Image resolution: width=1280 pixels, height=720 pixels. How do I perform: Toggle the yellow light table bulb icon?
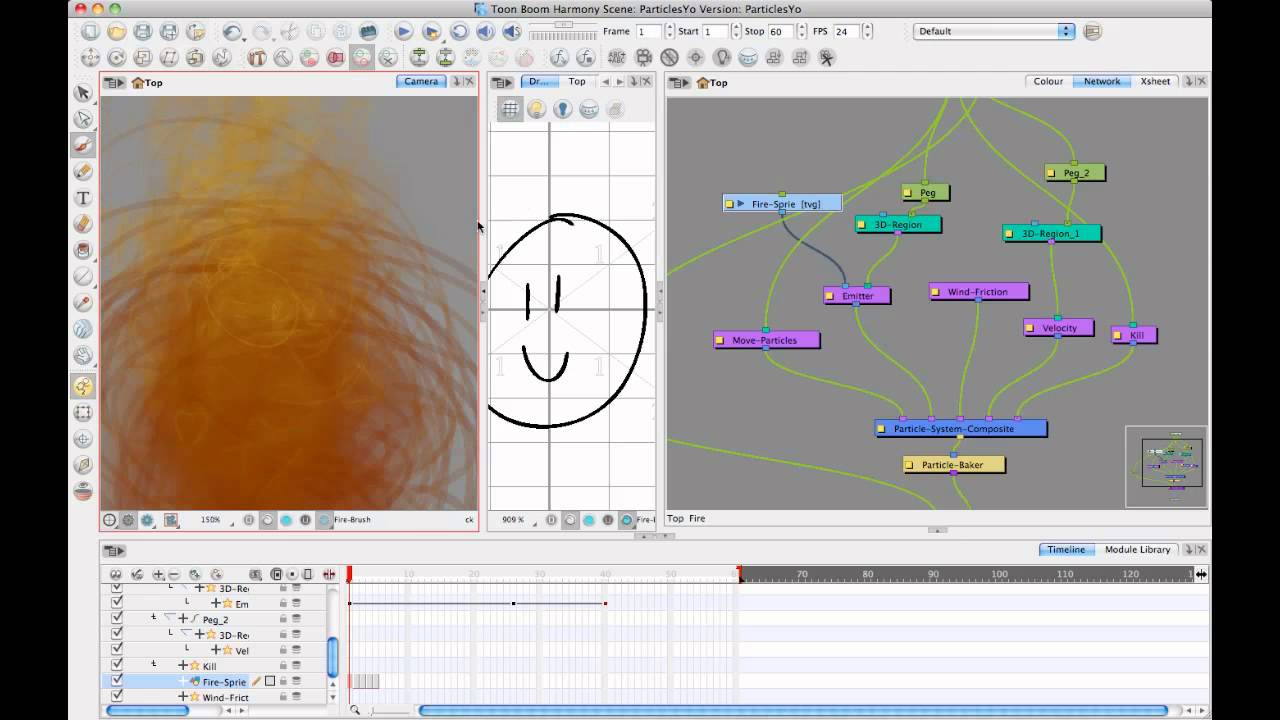pyautogui.click(x=536, y=109)
